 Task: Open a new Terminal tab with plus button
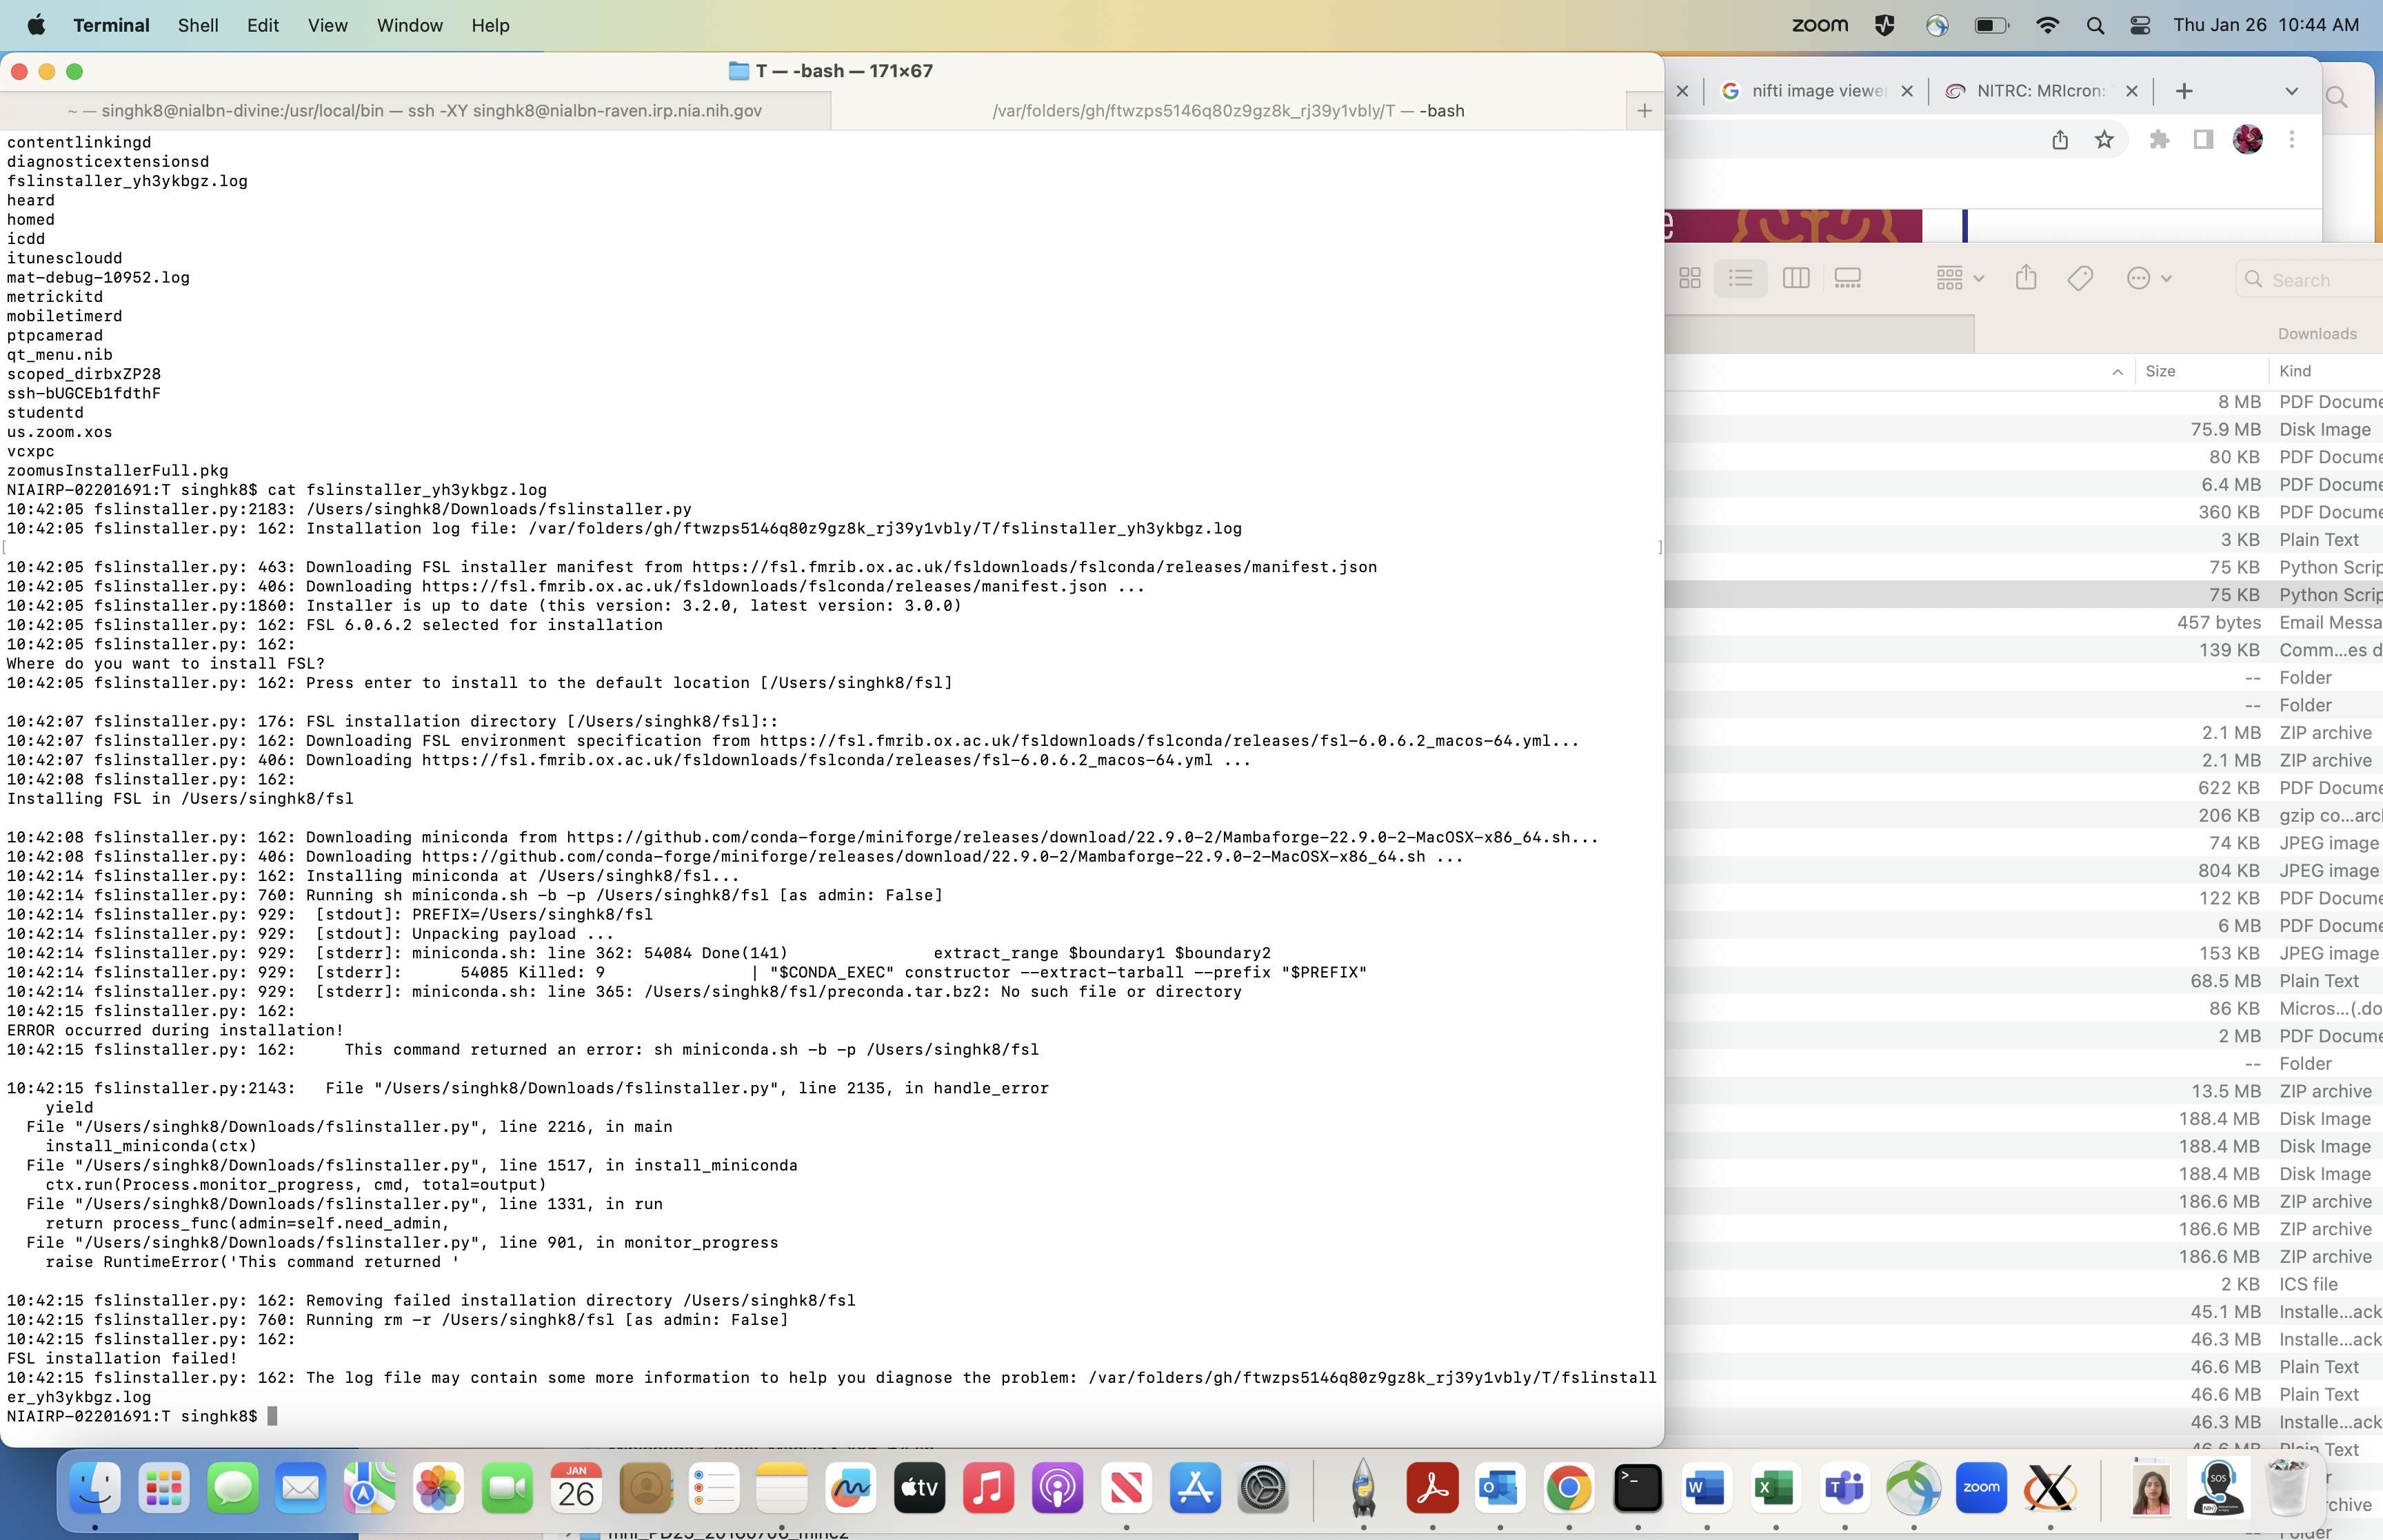(x=1644, y=111)
